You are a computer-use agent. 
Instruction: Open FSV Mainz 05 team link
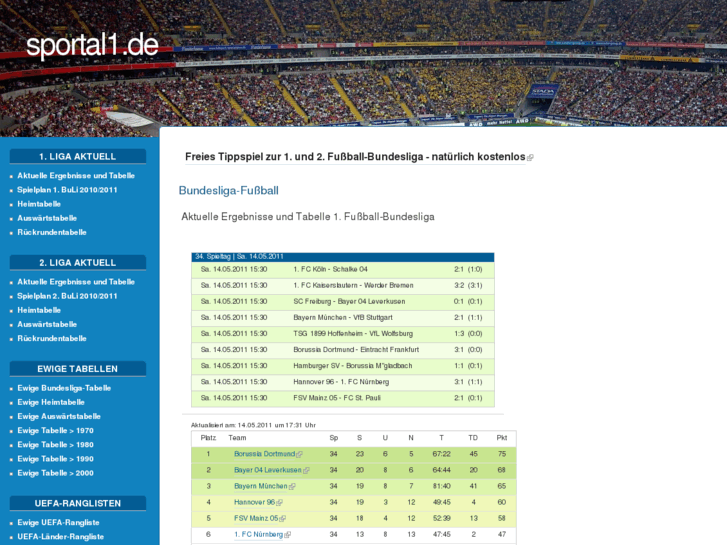coord(256,518)
